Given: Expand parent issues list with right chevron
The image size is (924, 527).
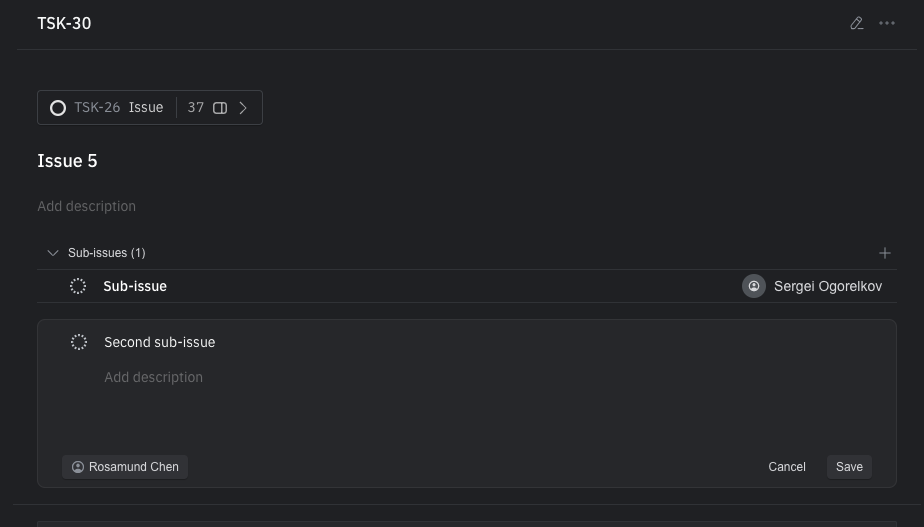Looking at the screenshot, I should tap(243, 108).
